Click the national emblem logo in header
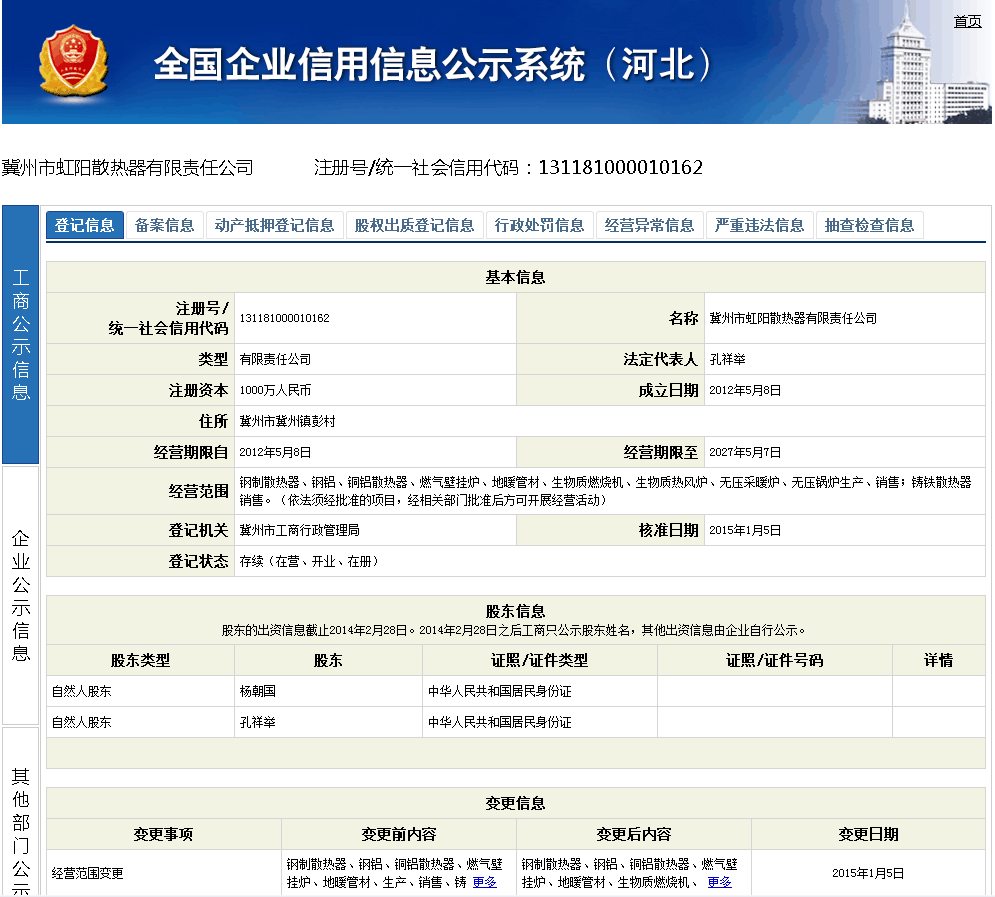 pyautogui.click(x=73, y=62)
